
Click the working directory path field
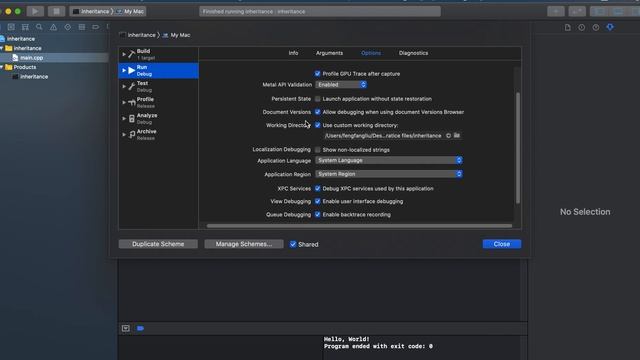click(x=383, y=136)
